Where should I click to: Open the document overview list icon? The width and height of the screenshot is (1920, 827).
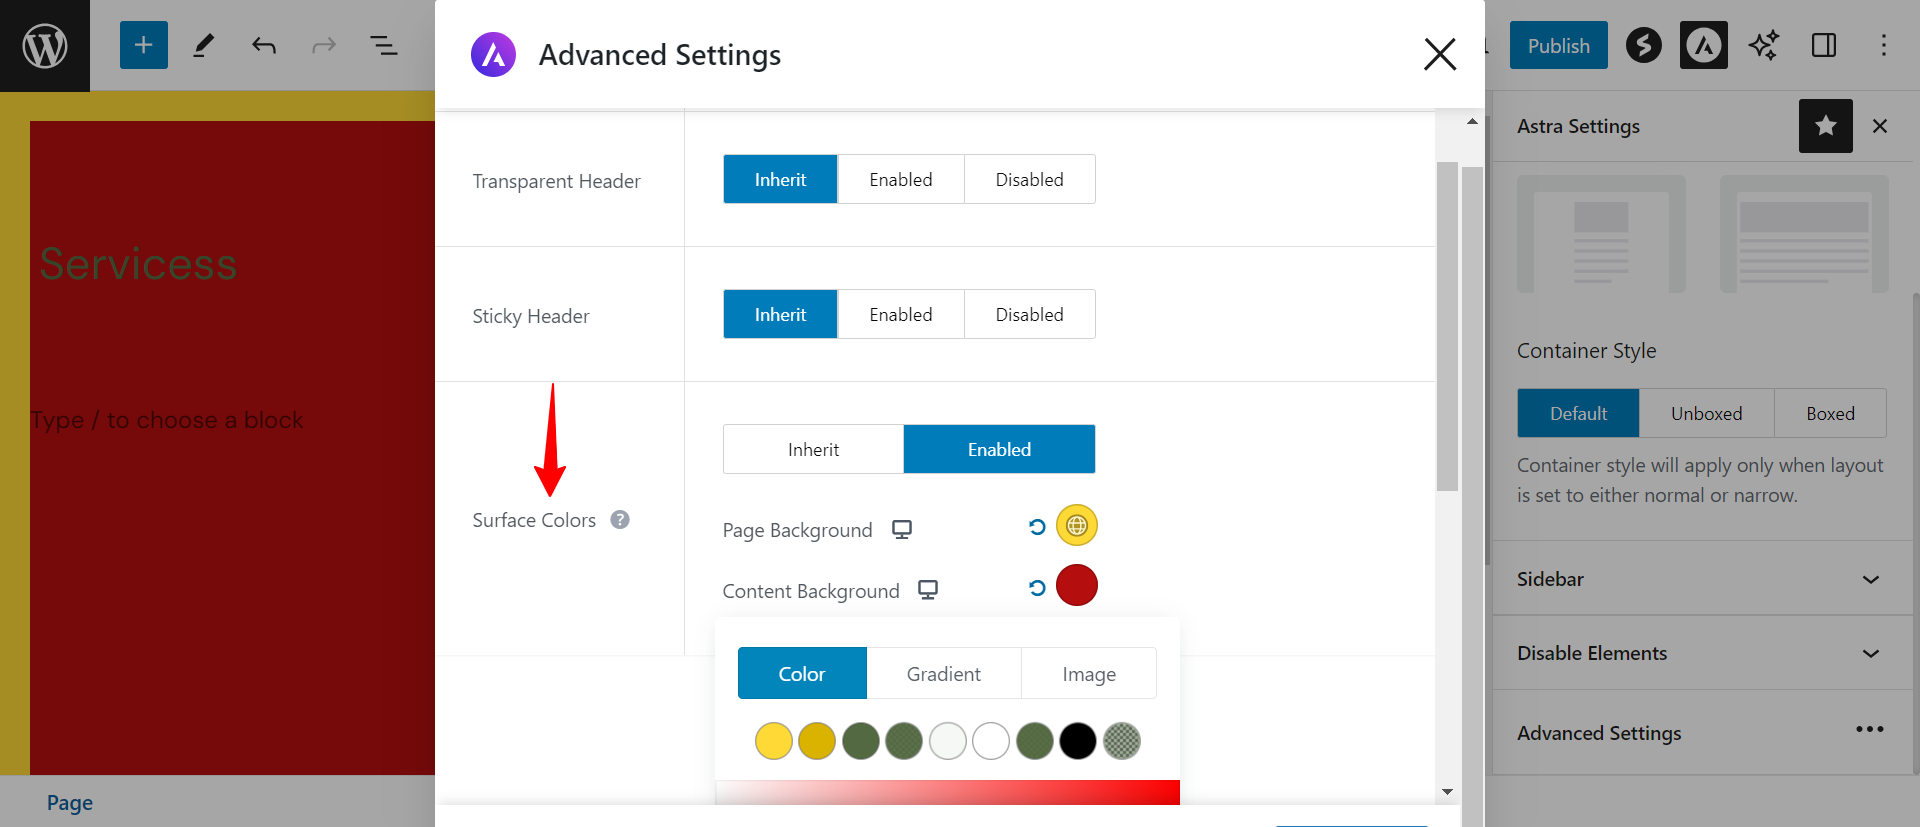pyautogui.click(x=383, y=45)
